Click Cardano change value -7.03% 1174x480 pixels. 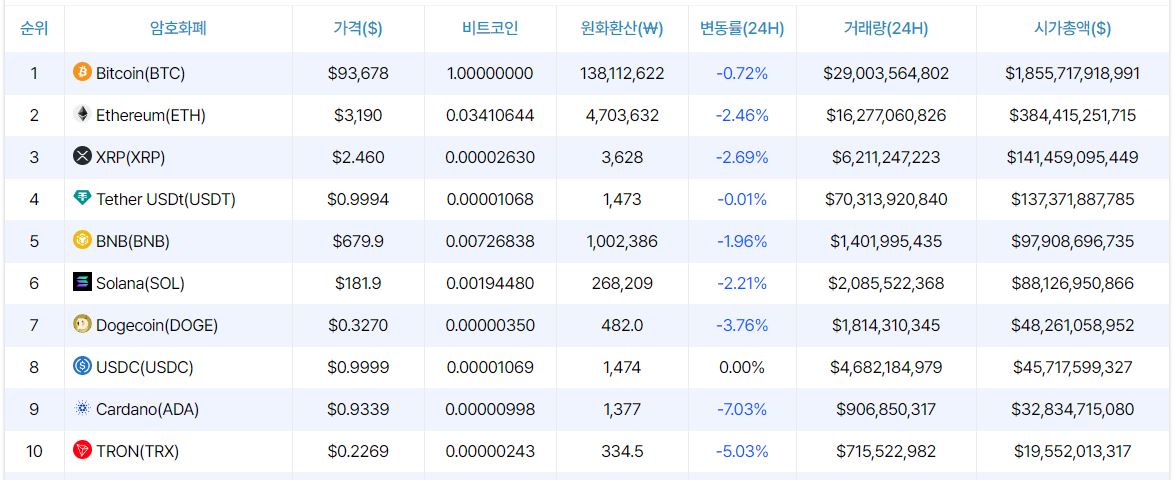click(x=742, y=409)
